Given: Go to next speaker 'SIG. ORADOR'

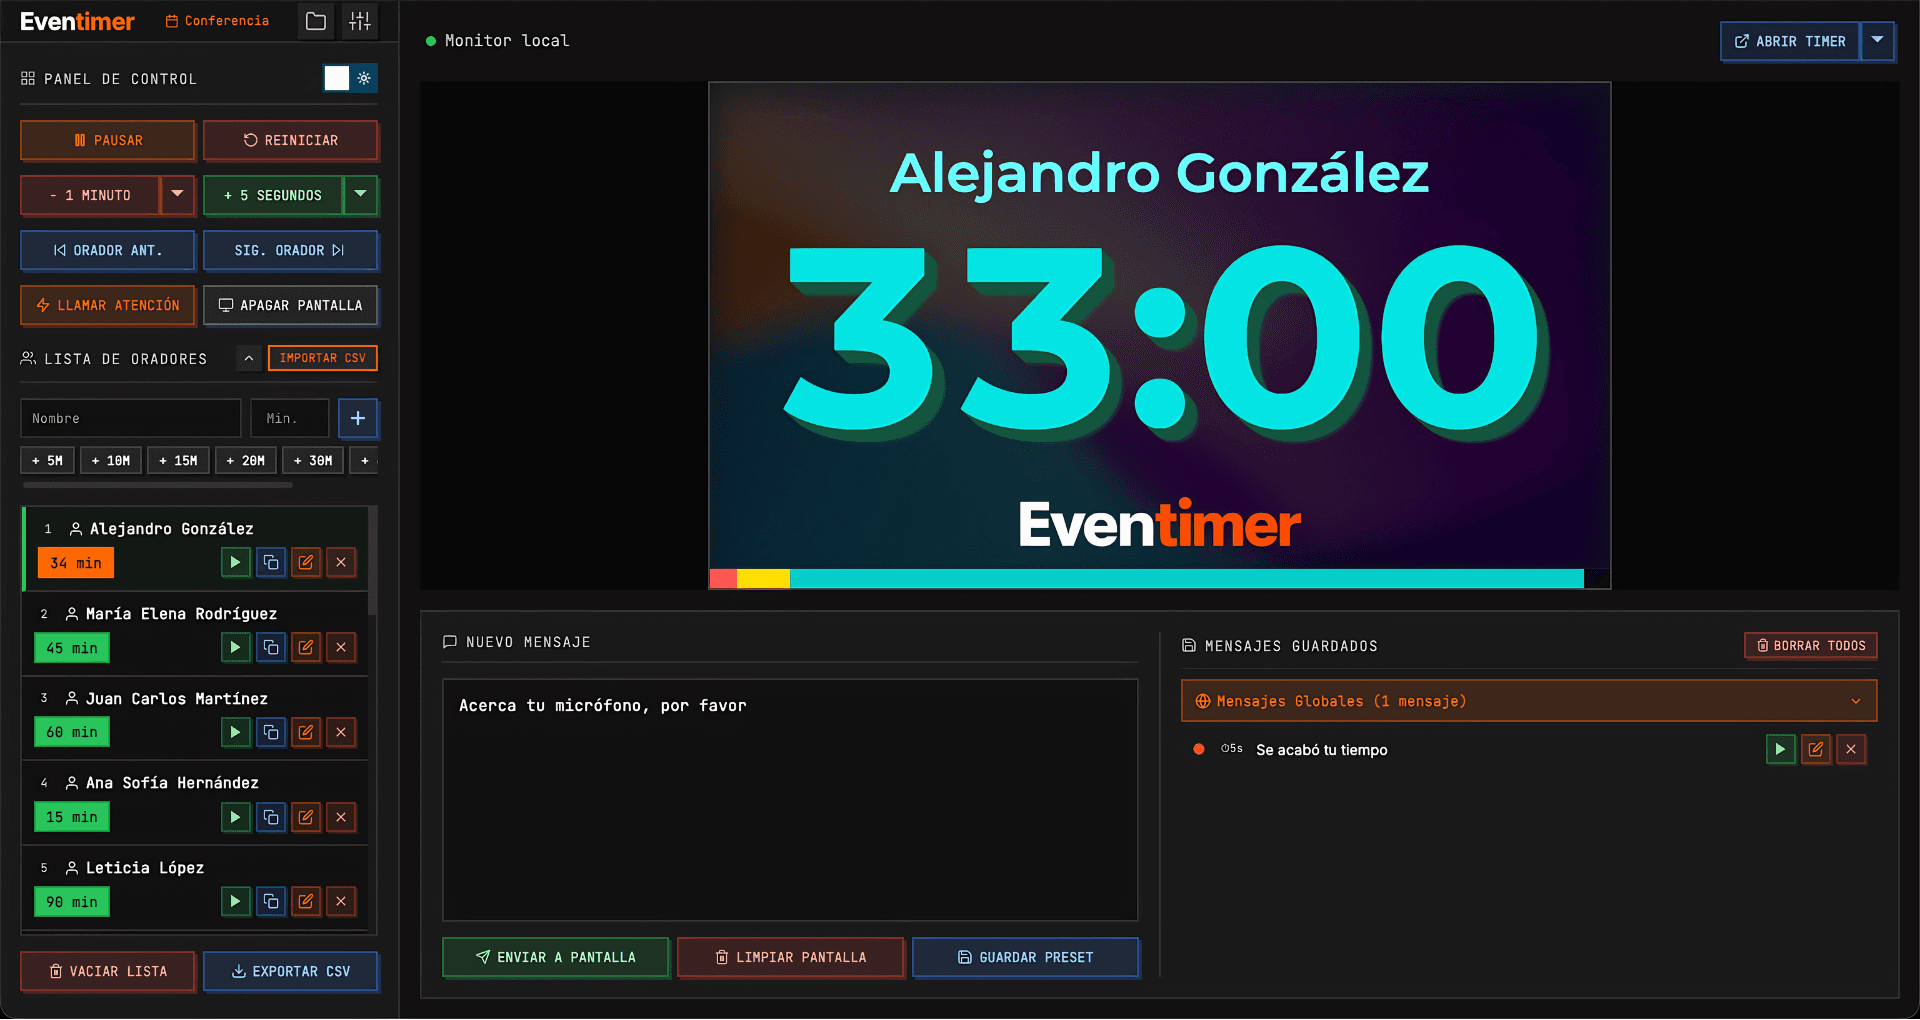Looking at the screenshot, I should [291, 250].
